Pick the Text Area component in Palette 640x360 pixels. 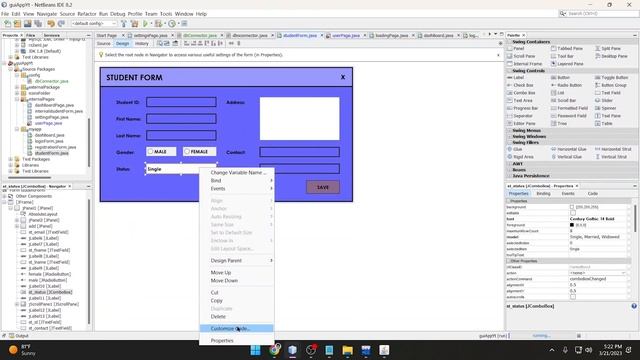click(520, 100)
